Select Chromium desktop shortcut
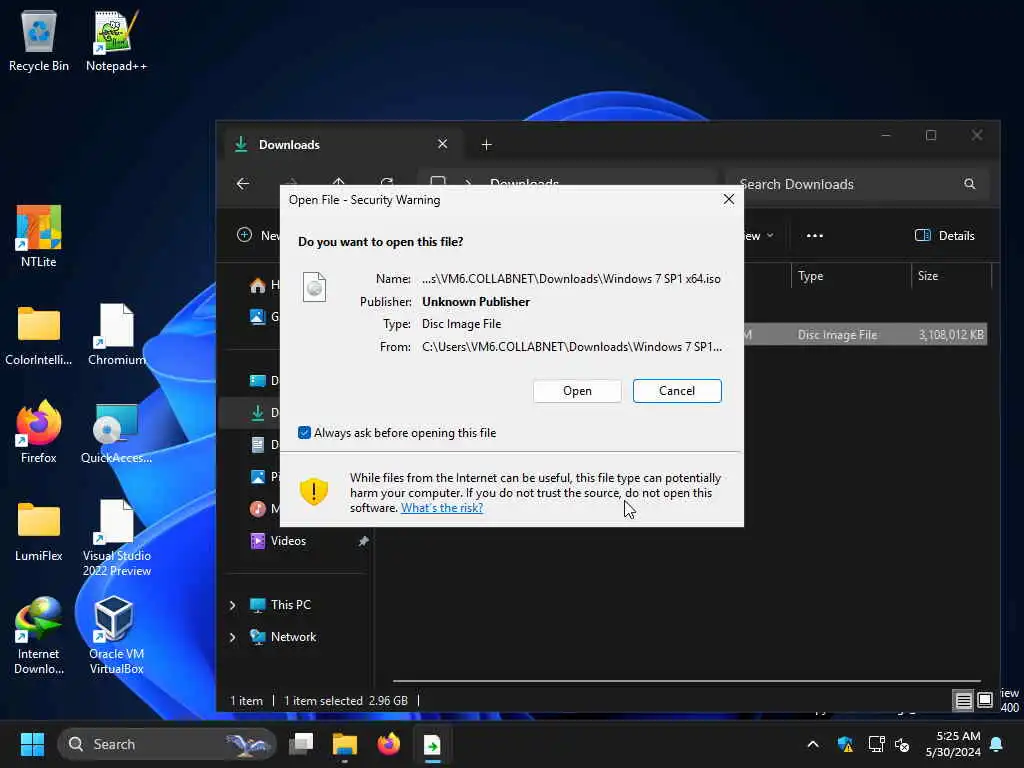The width and height of the screenshot is (1024, 768). 116,334
